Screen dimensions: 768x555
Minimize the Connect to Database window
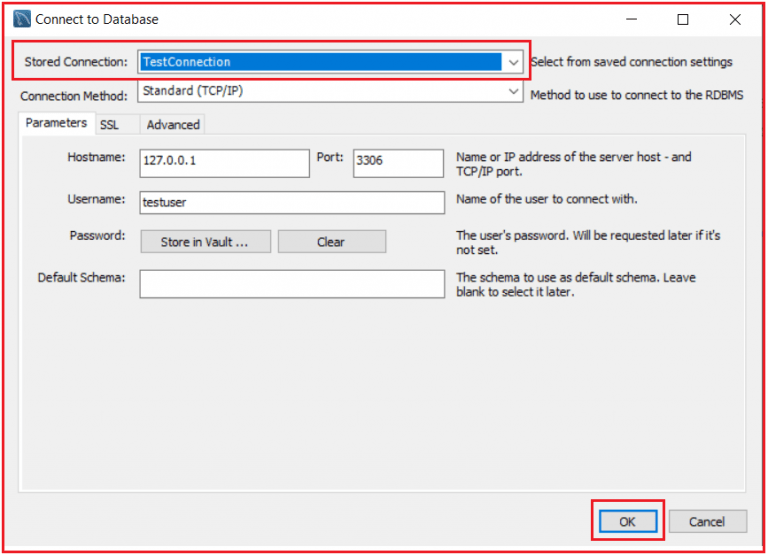631,20
